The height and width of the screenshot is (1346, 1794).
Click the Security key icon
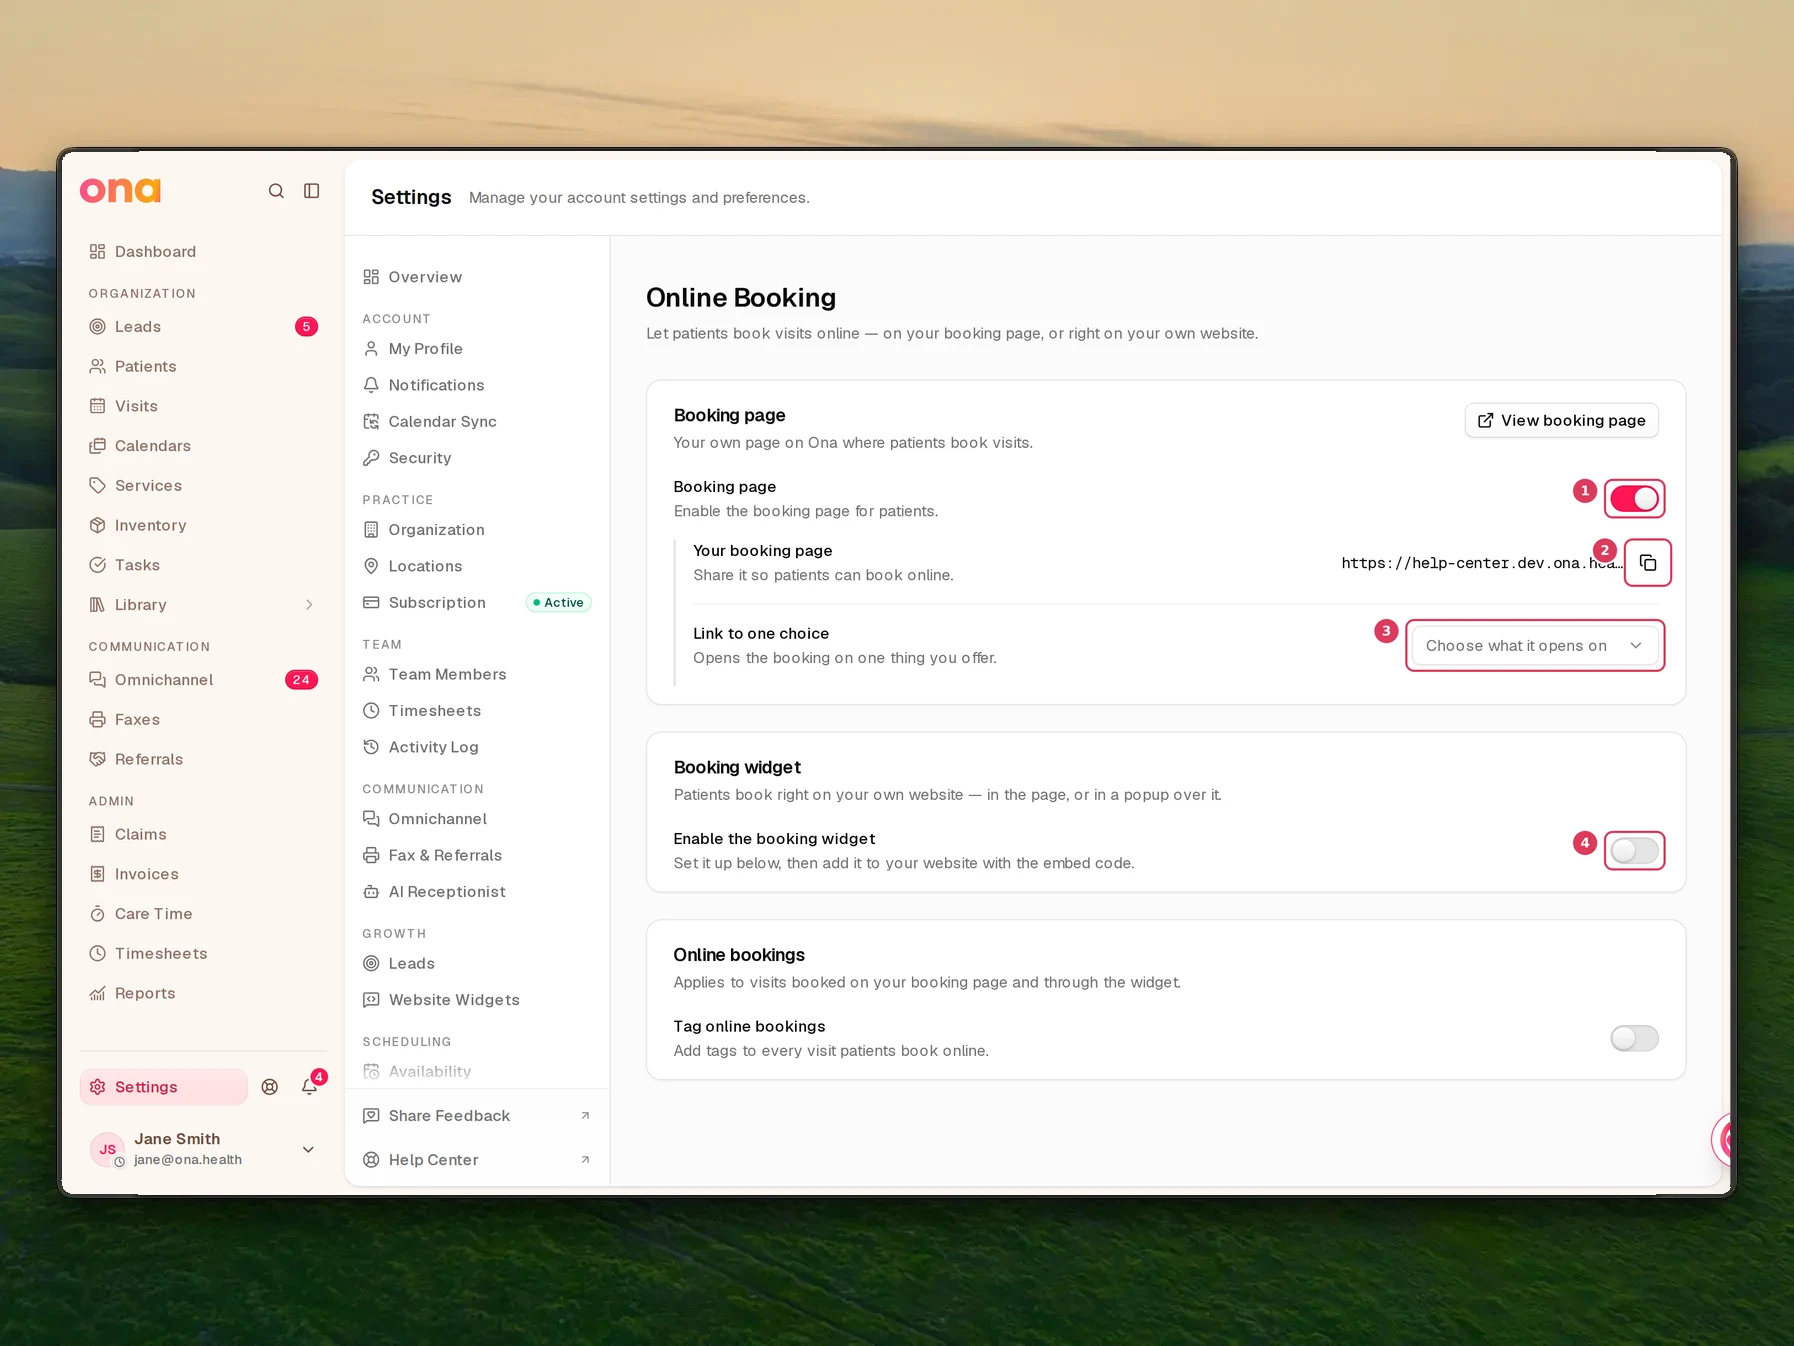click(371, 458)
